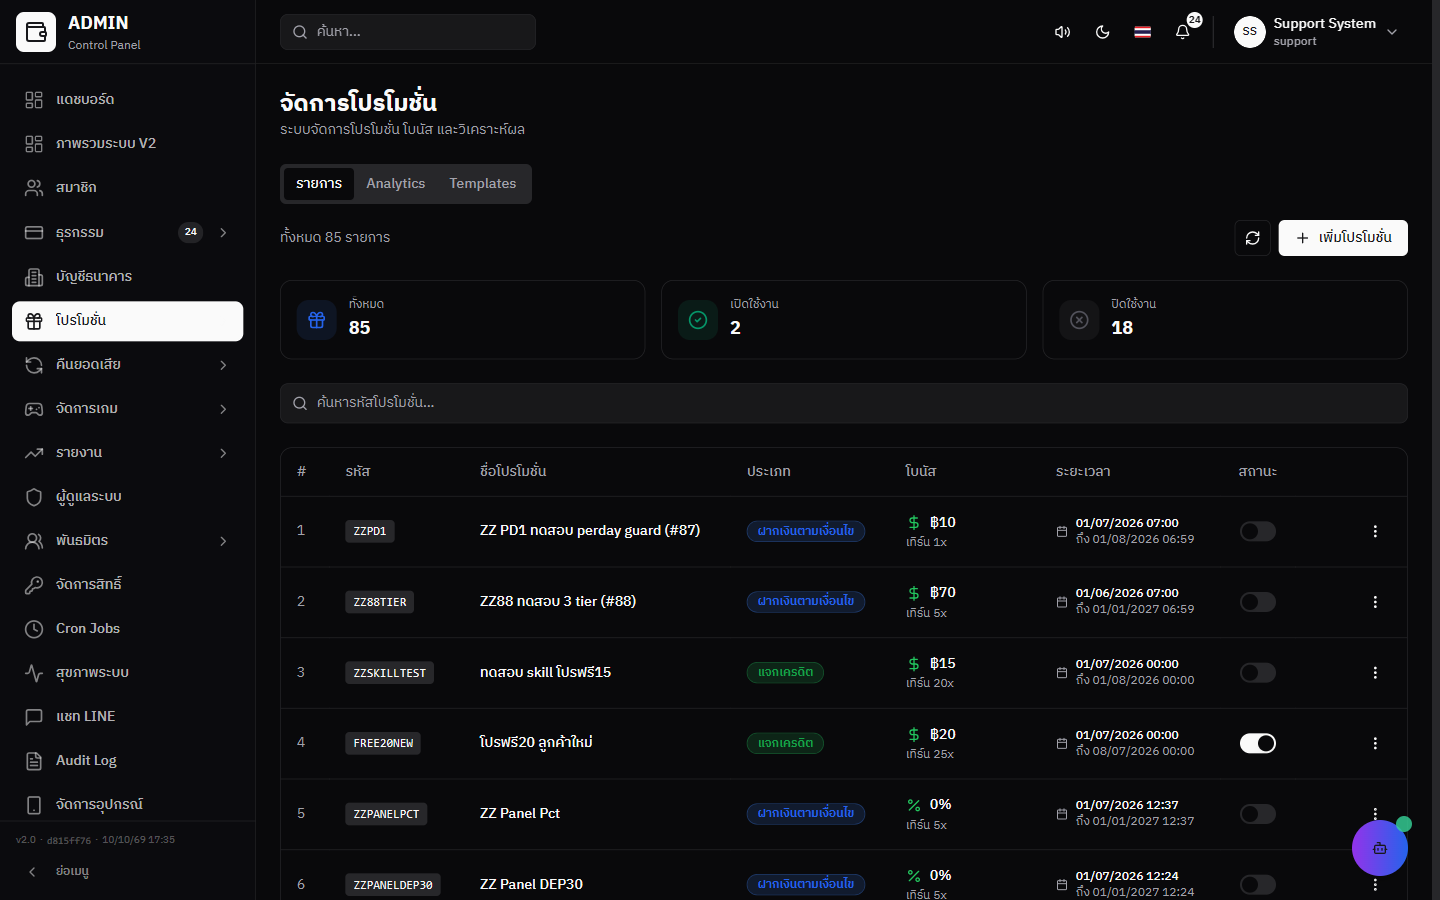
Task: Go to แดชบอร์ด dashboard in sidebar
Action: (128, 100)
